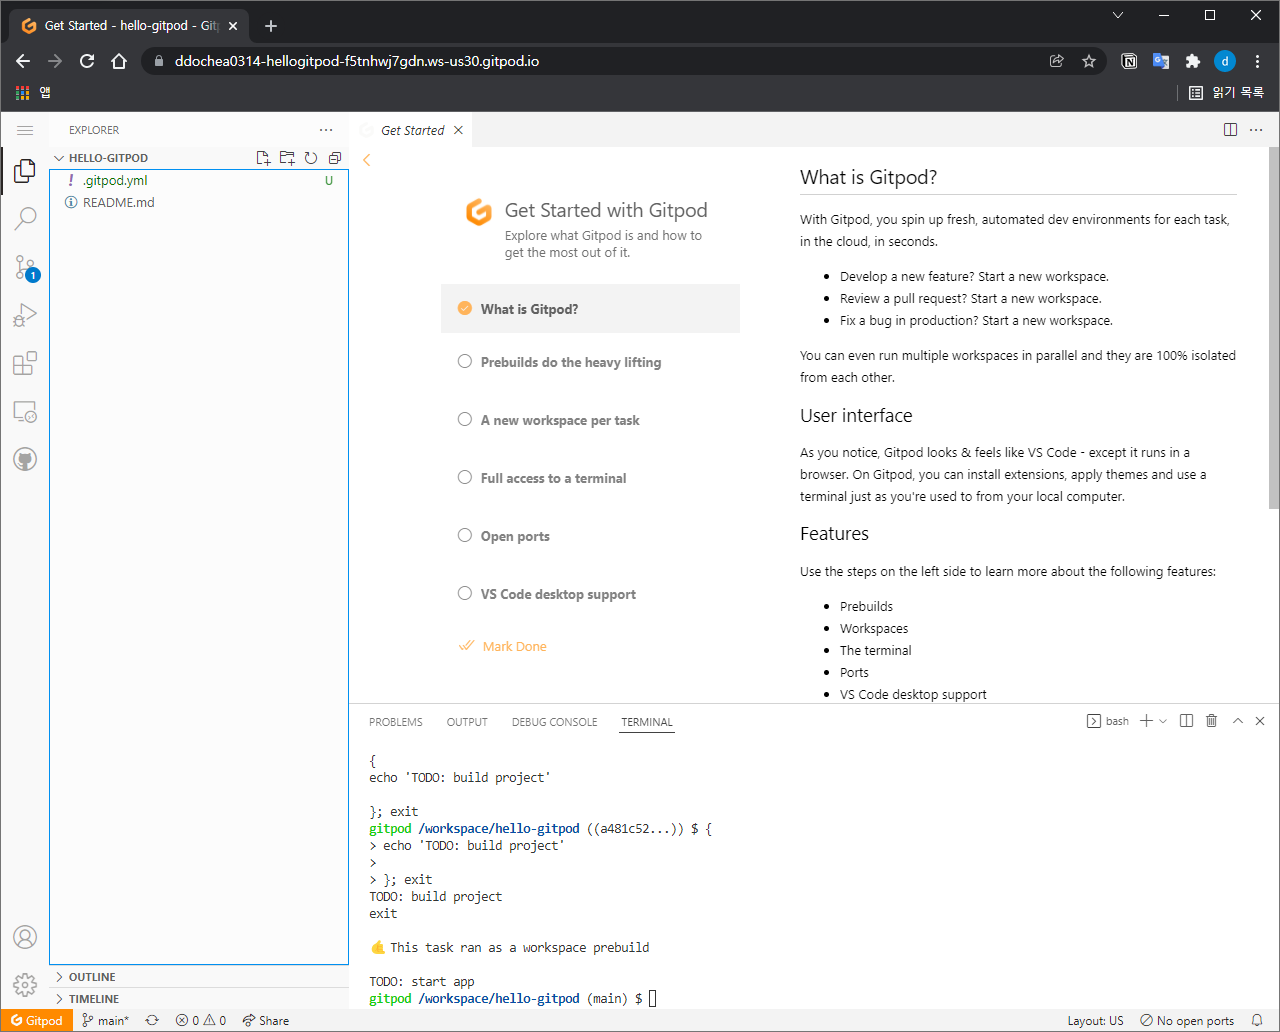Kill terminal with trash icon

tap(1212, 721)
